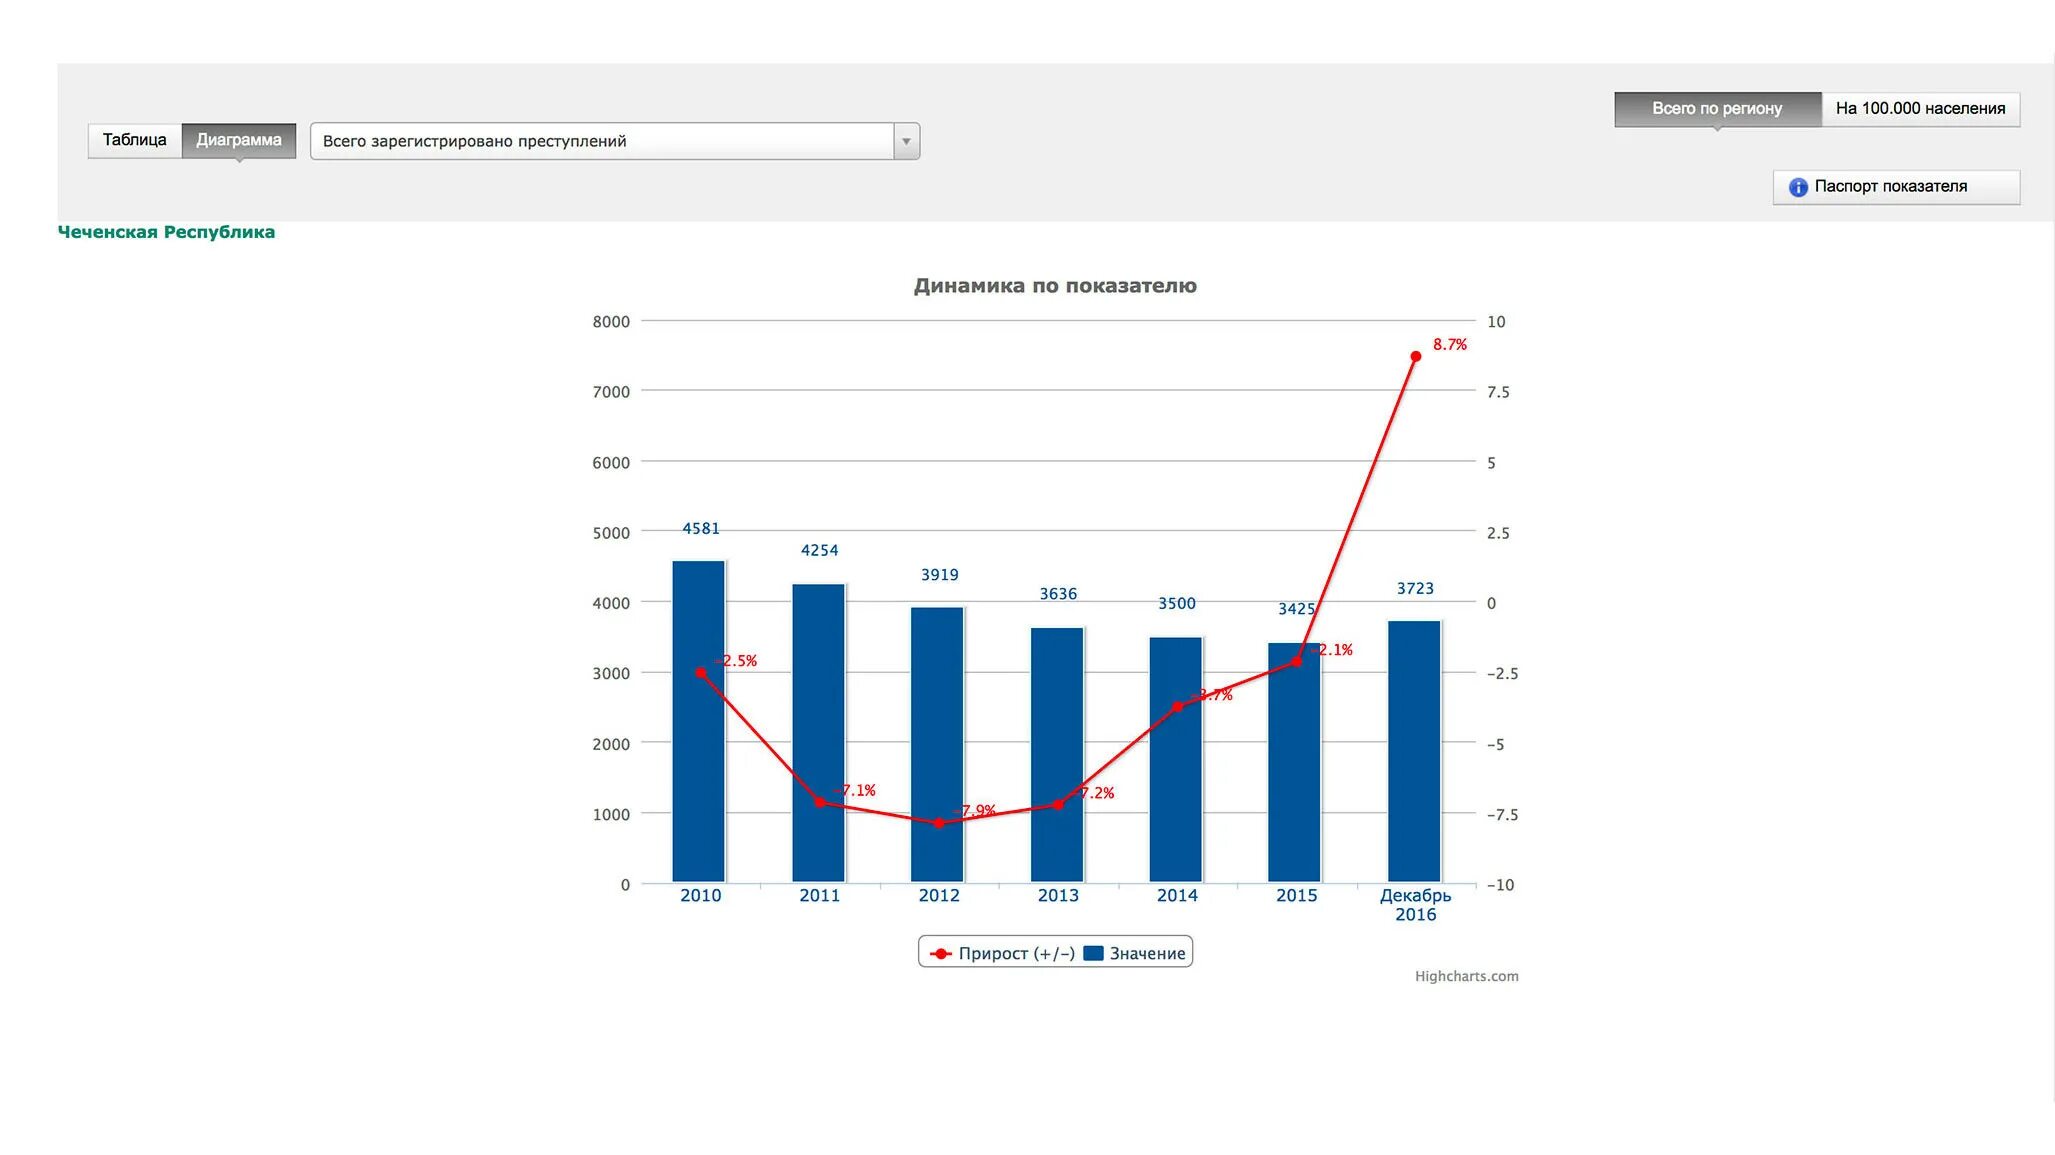Toggle Всего по региону option
This screenshot has height=1155, width=2055.
point(1716,109)
